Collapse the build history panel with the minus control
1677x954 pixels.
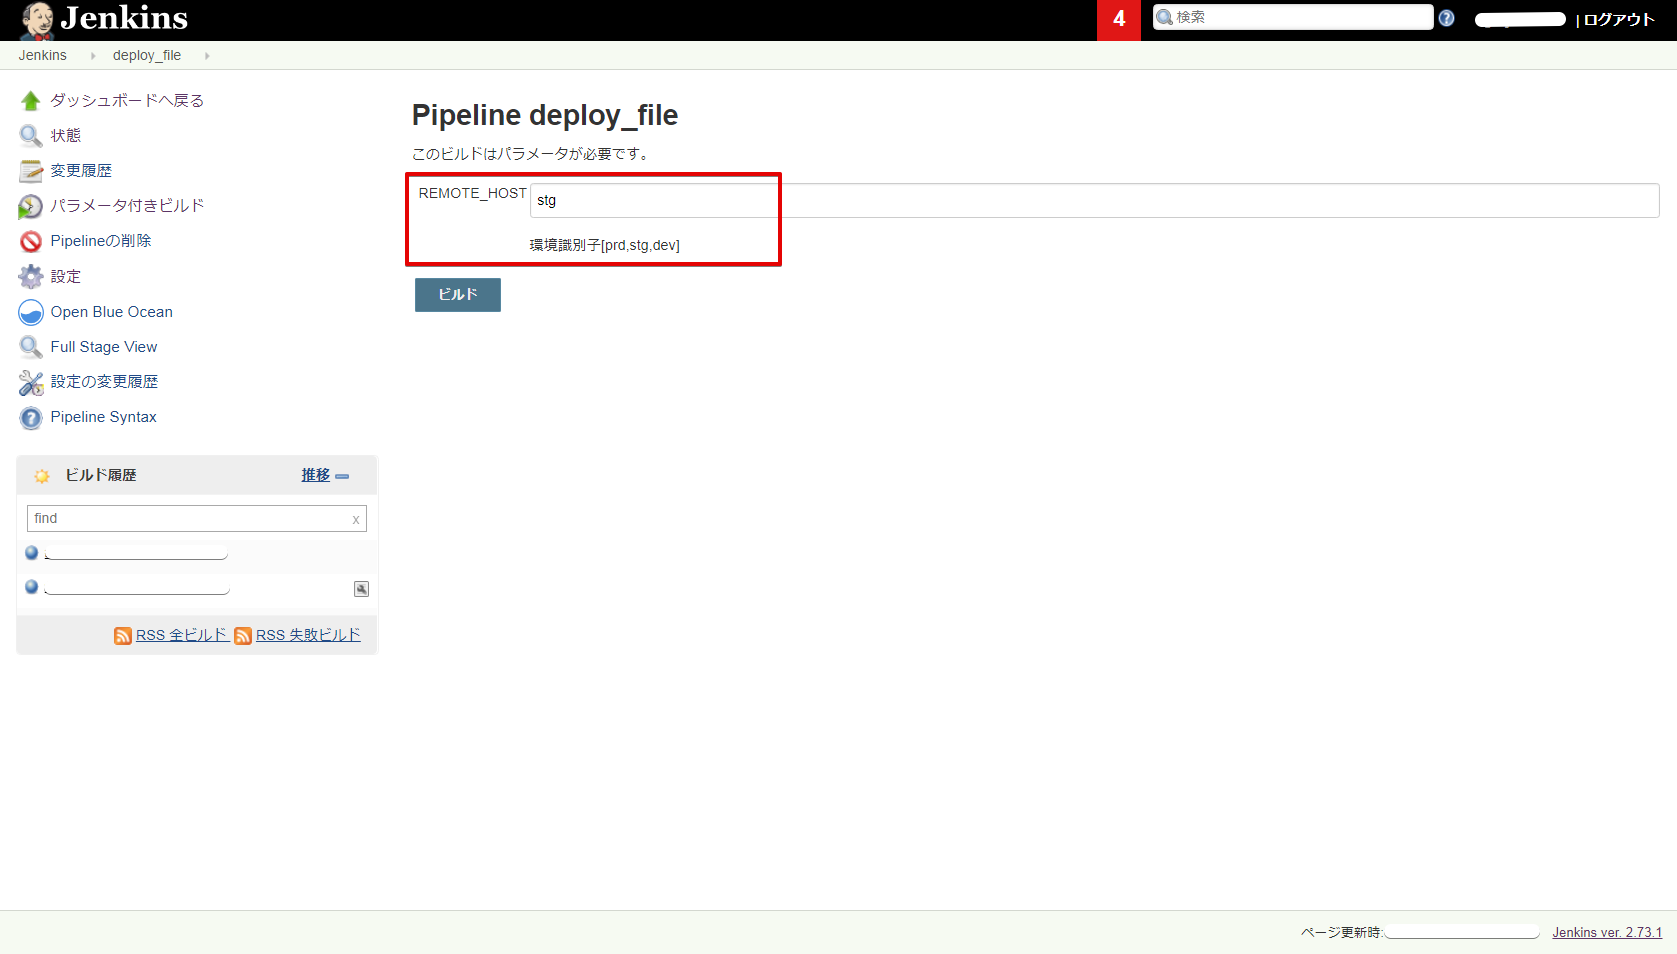[x=342, y=476]
